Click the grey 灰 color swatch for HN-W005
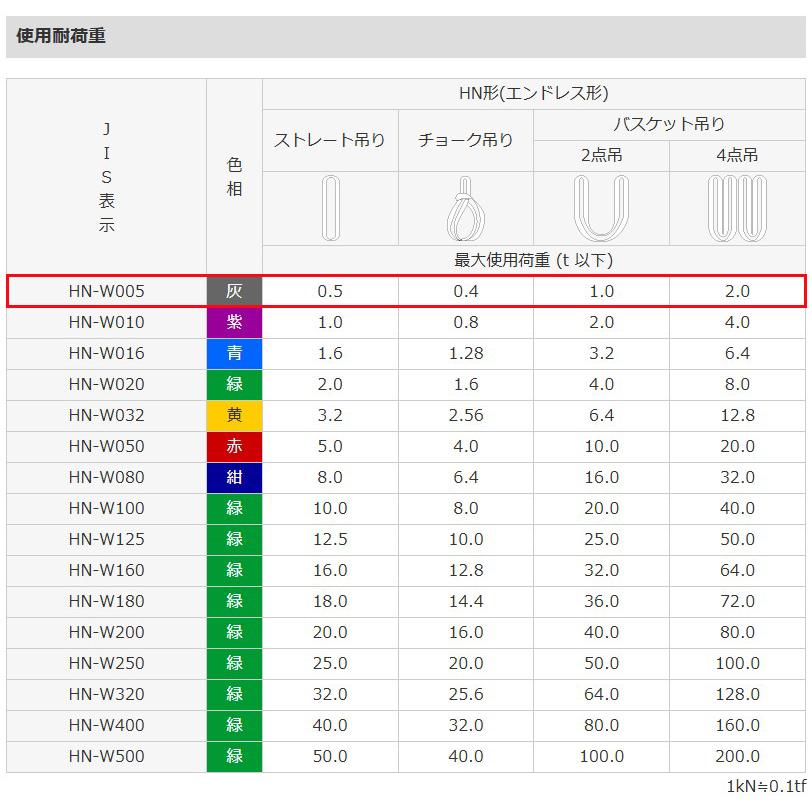 point(234,291)
